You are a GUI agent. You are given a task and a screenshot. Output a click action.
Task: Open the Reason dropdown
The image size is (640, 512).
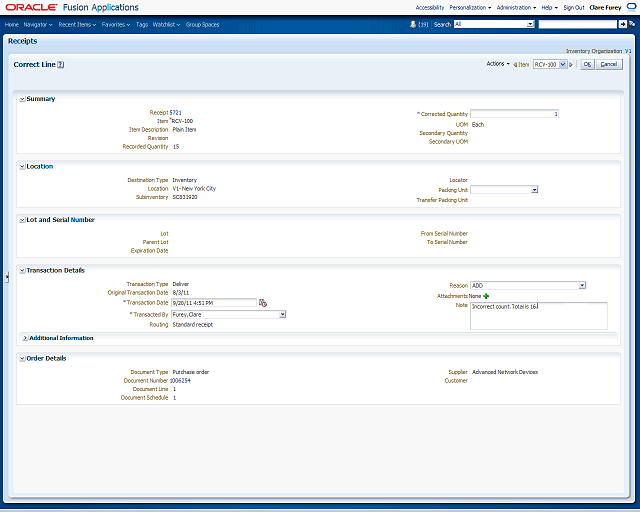pos(581,285)
